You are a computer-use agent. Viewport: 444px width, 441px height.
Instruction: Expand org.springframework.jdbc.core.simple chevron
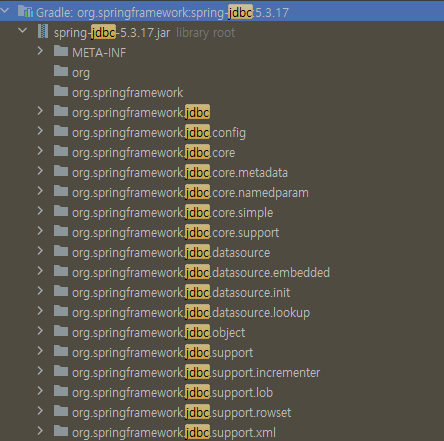(40, 211)
